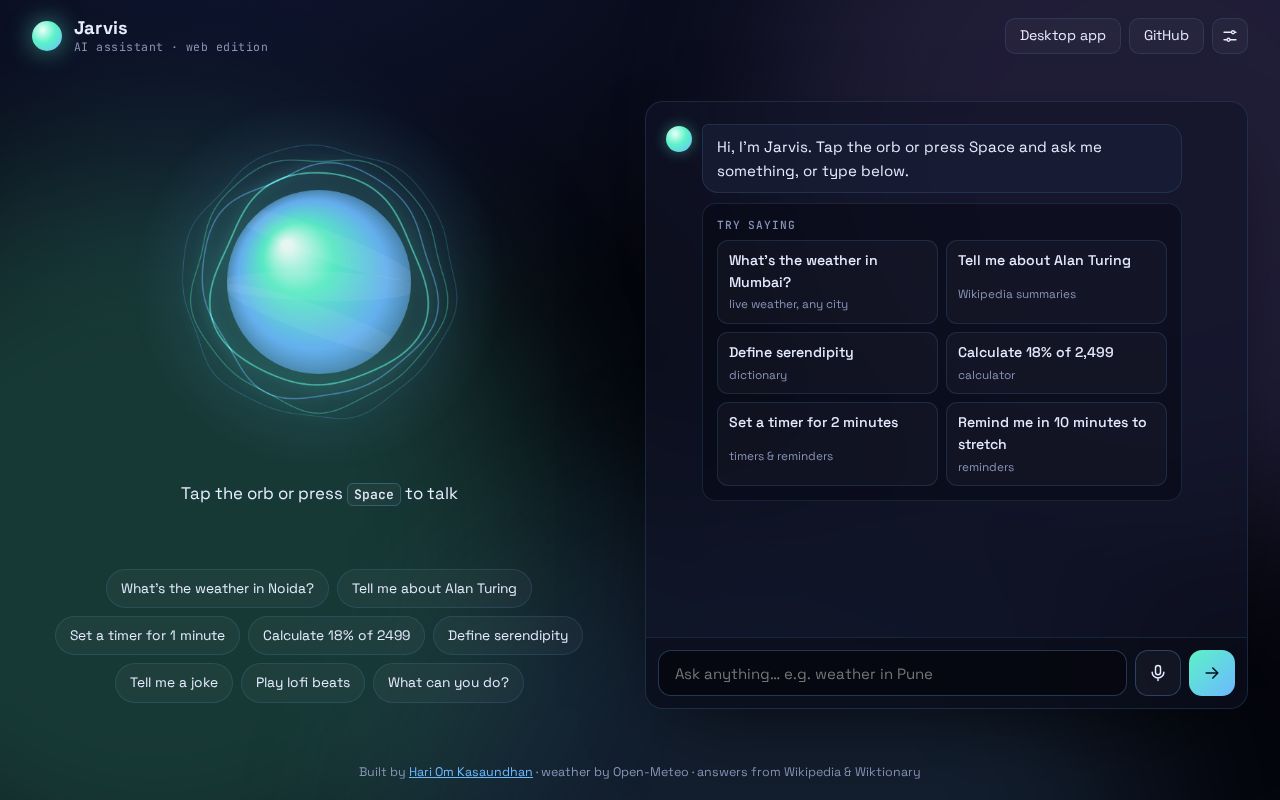The image size is (1280, 800).
Task: Choose "Set a timer for 2 minutes" card
Action: (827, 444)
